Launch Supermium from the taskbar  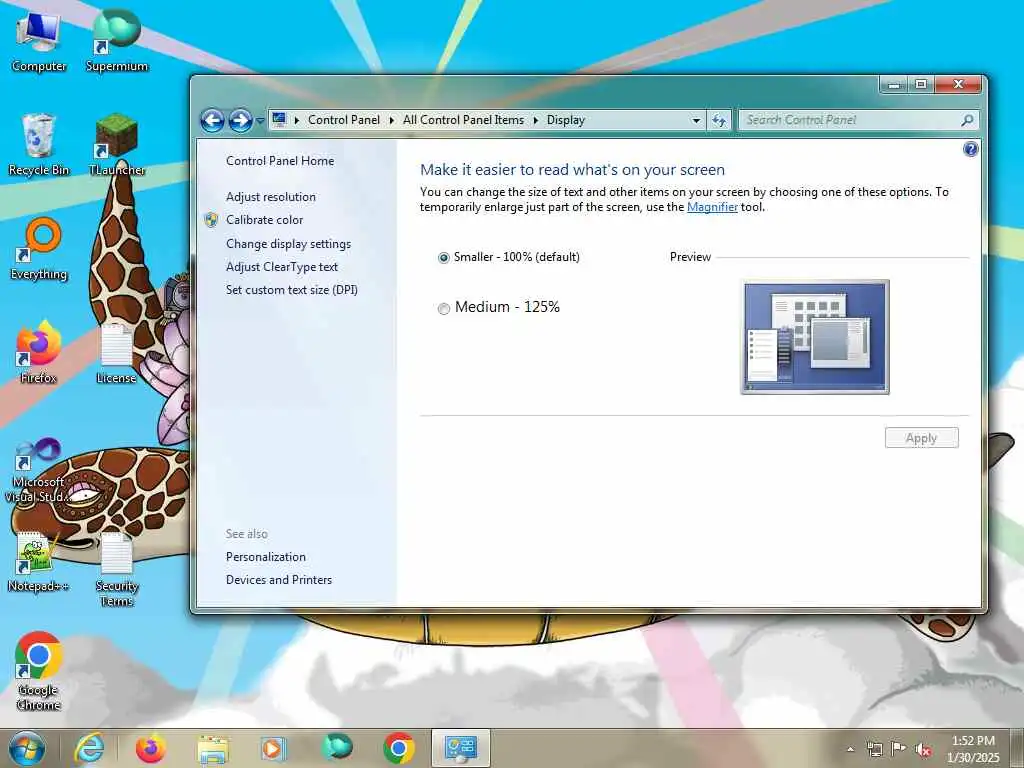[x=336, y=748]
